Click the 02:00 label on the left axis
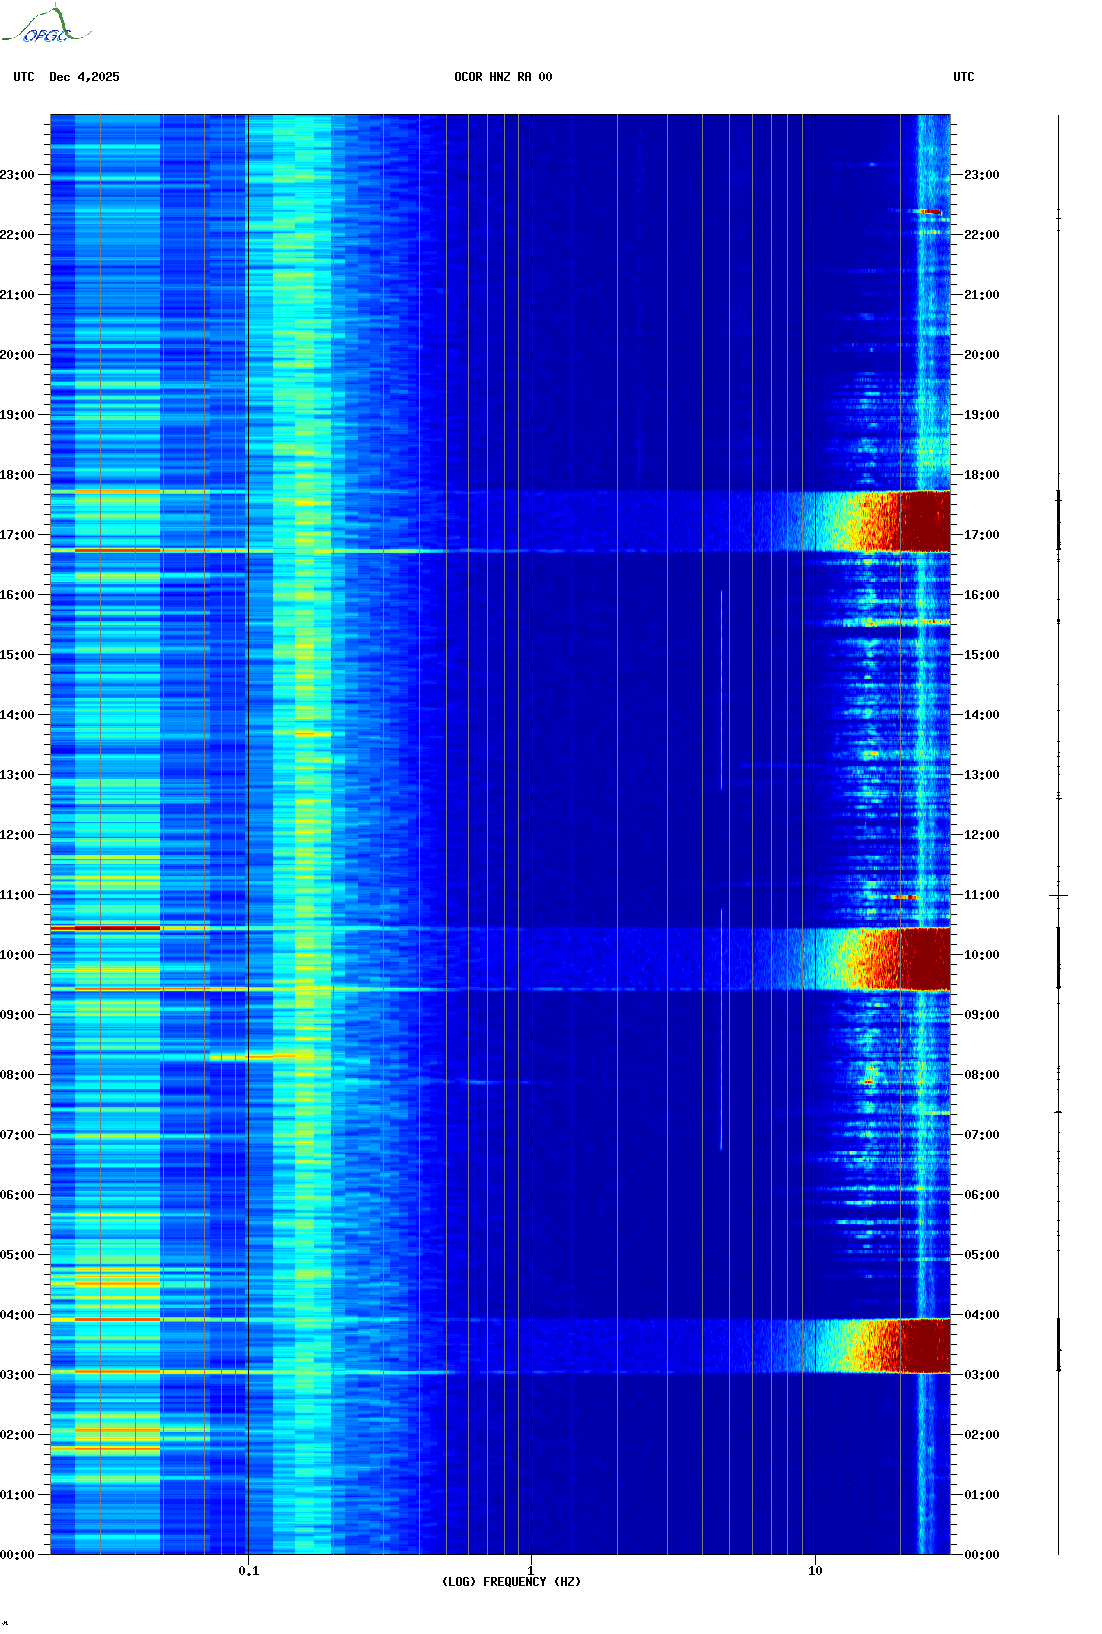Viewport: 1102px width, 1634px height. [x=17, y=1435]
